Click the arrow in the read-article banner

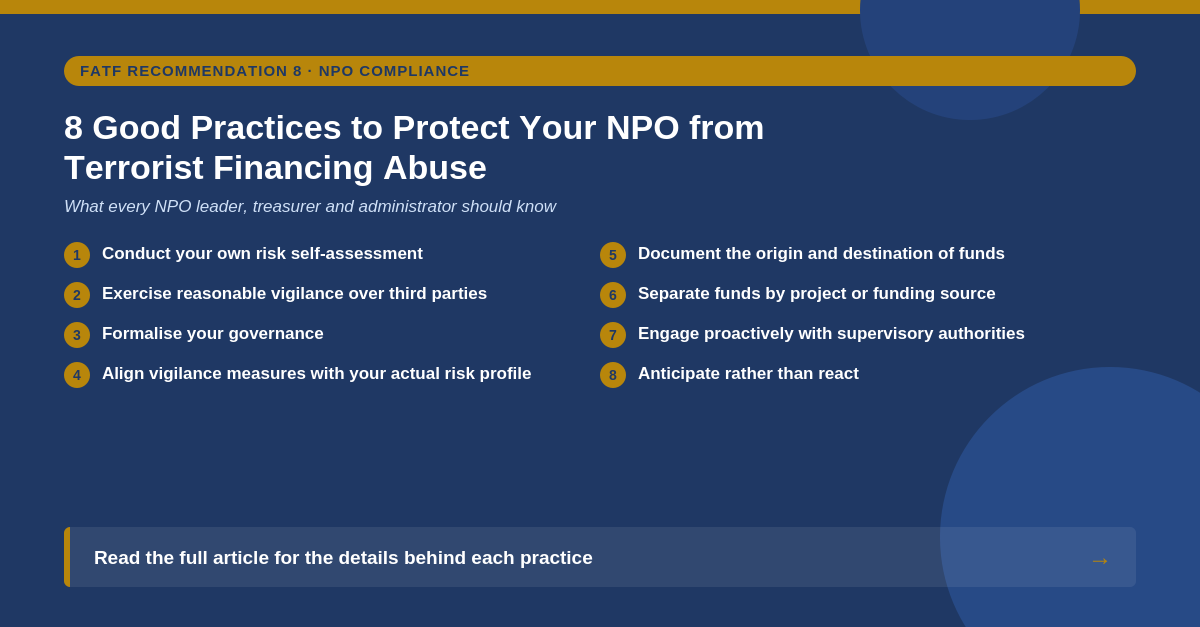pos(1100,560)
